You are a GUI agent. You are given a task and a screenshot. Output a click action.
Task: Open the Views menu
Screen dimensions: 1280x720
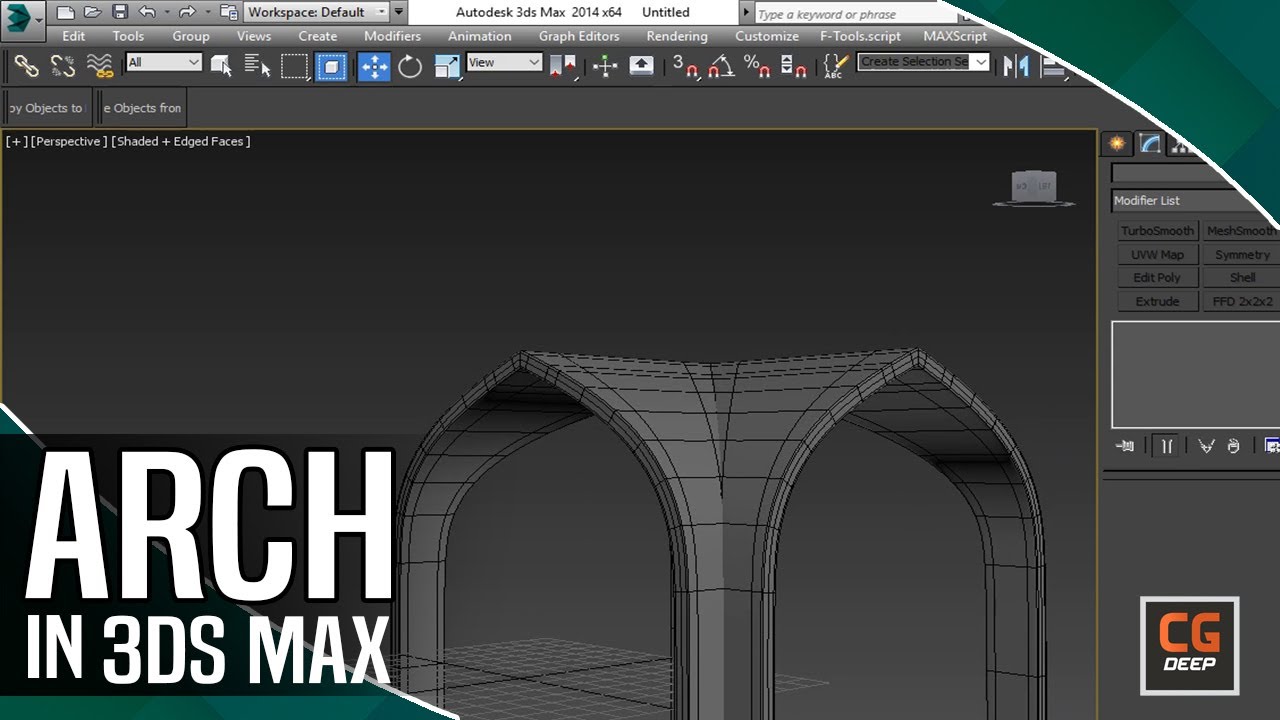click(254, 36)
